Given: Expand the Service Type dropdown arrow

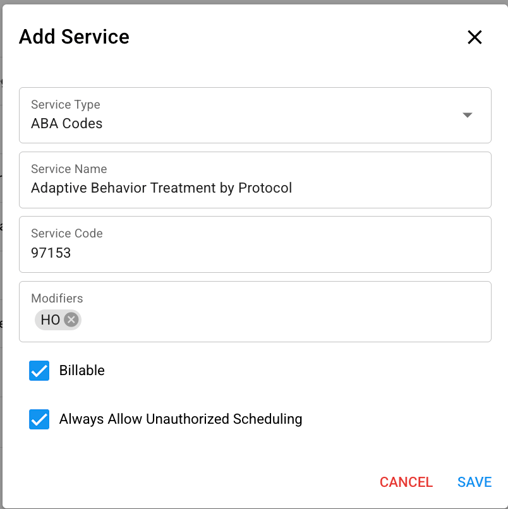Looking at the screenshot, I should pyautogui.click(x=467, y=115).
